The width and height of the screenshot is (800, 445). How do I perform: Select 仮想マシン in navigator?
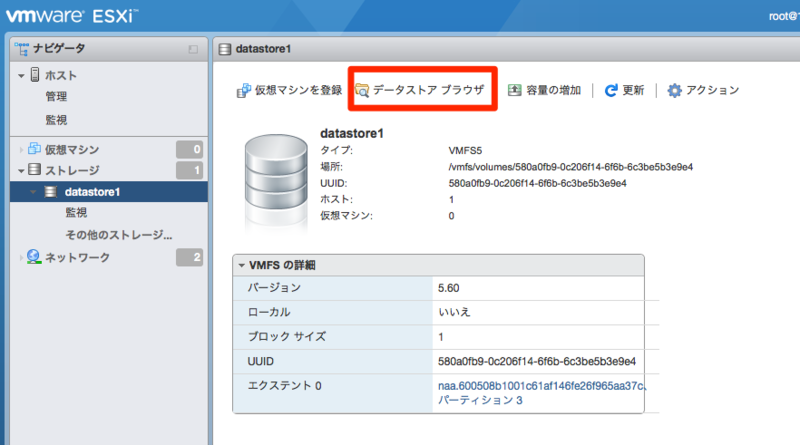click(72, 149)
